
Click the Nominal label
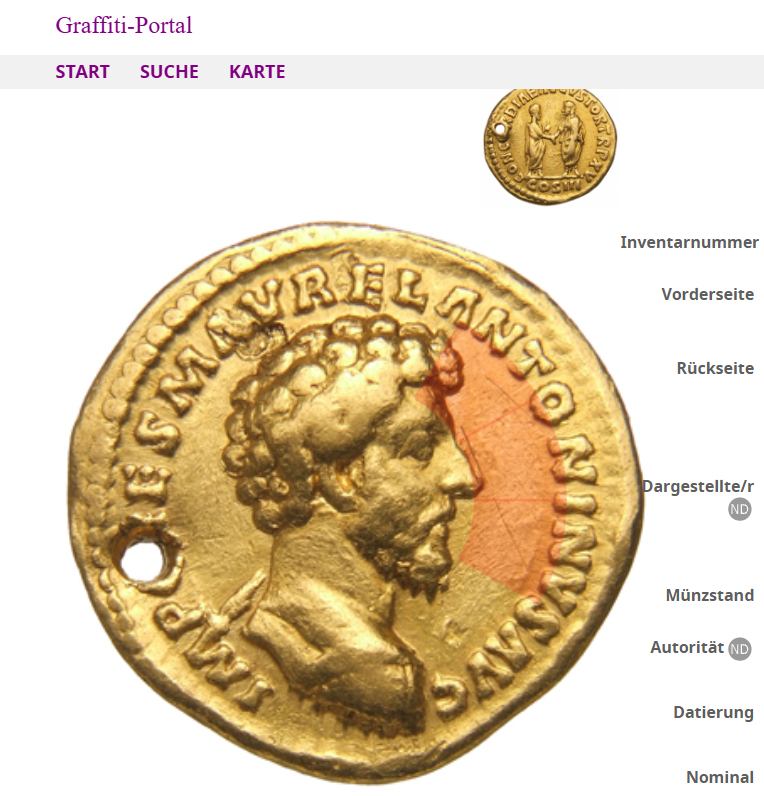point(720,777)
